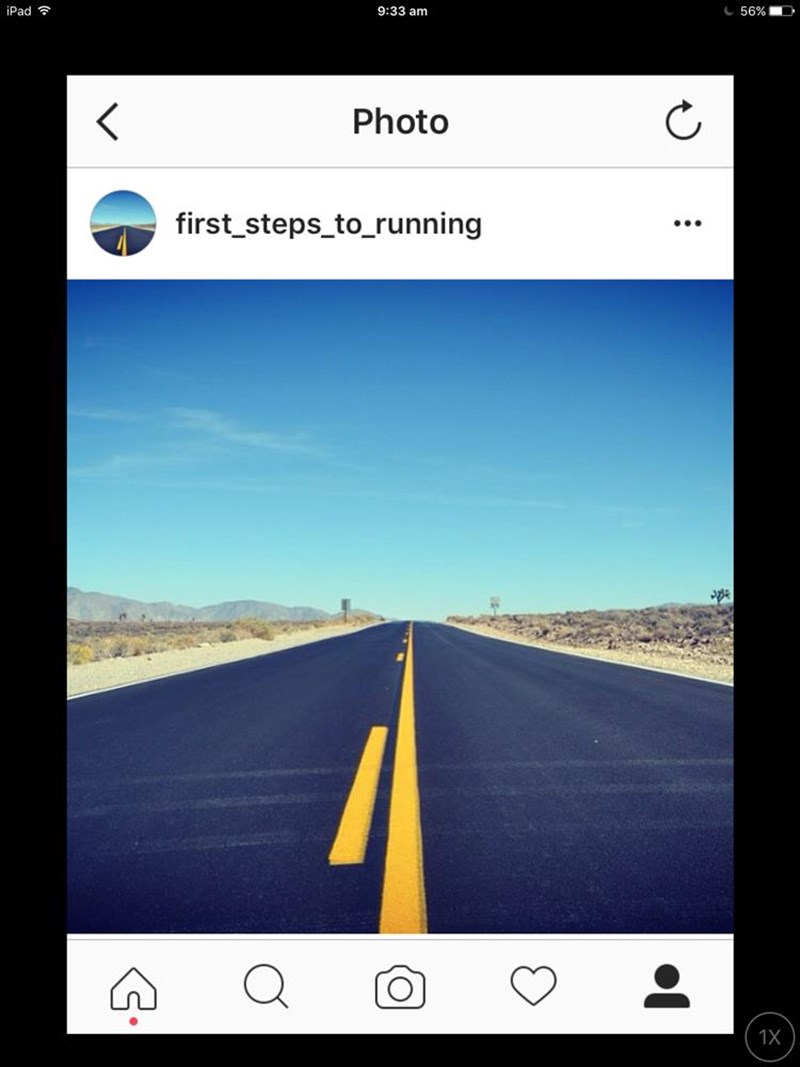Open the profile person tab

(667, 986)
